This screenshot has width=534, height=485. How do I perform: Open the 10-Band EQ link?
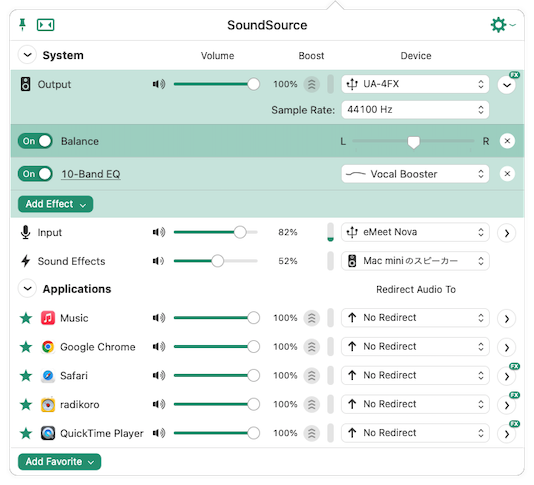91,174
